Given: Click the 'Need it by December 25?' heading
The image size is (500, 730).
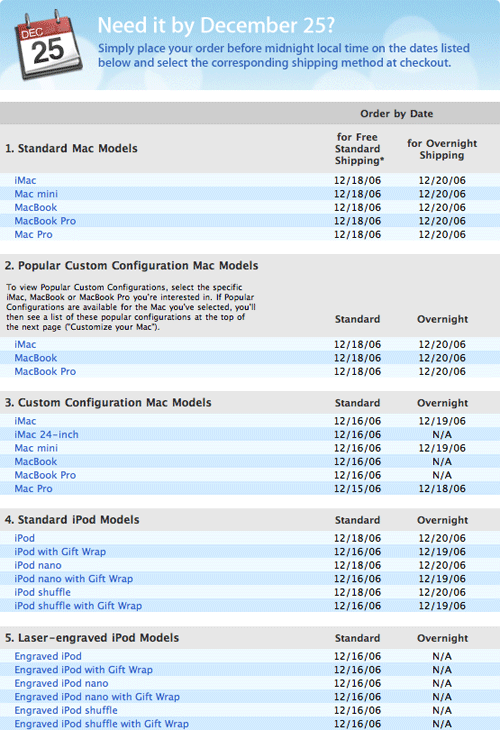Looking at the screenshot, I should [216, 25].
